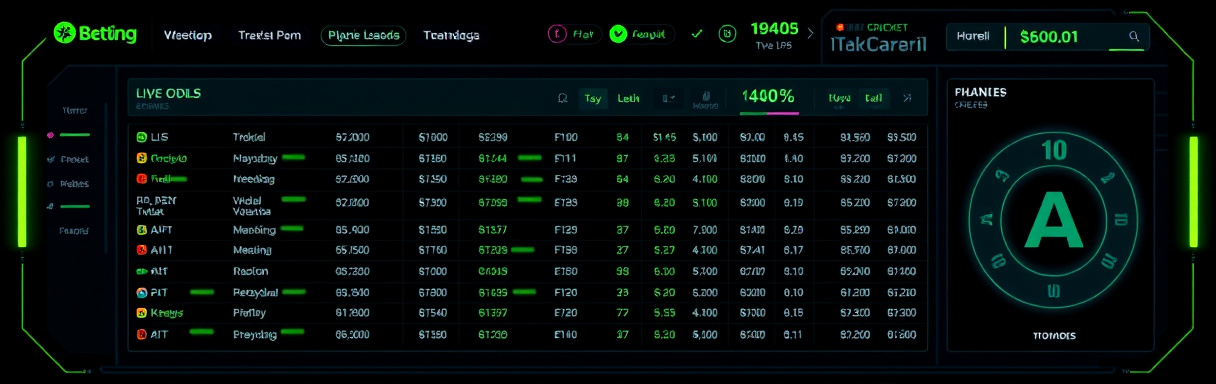
Task: Click the Eall button
Action: click(874, 98)
